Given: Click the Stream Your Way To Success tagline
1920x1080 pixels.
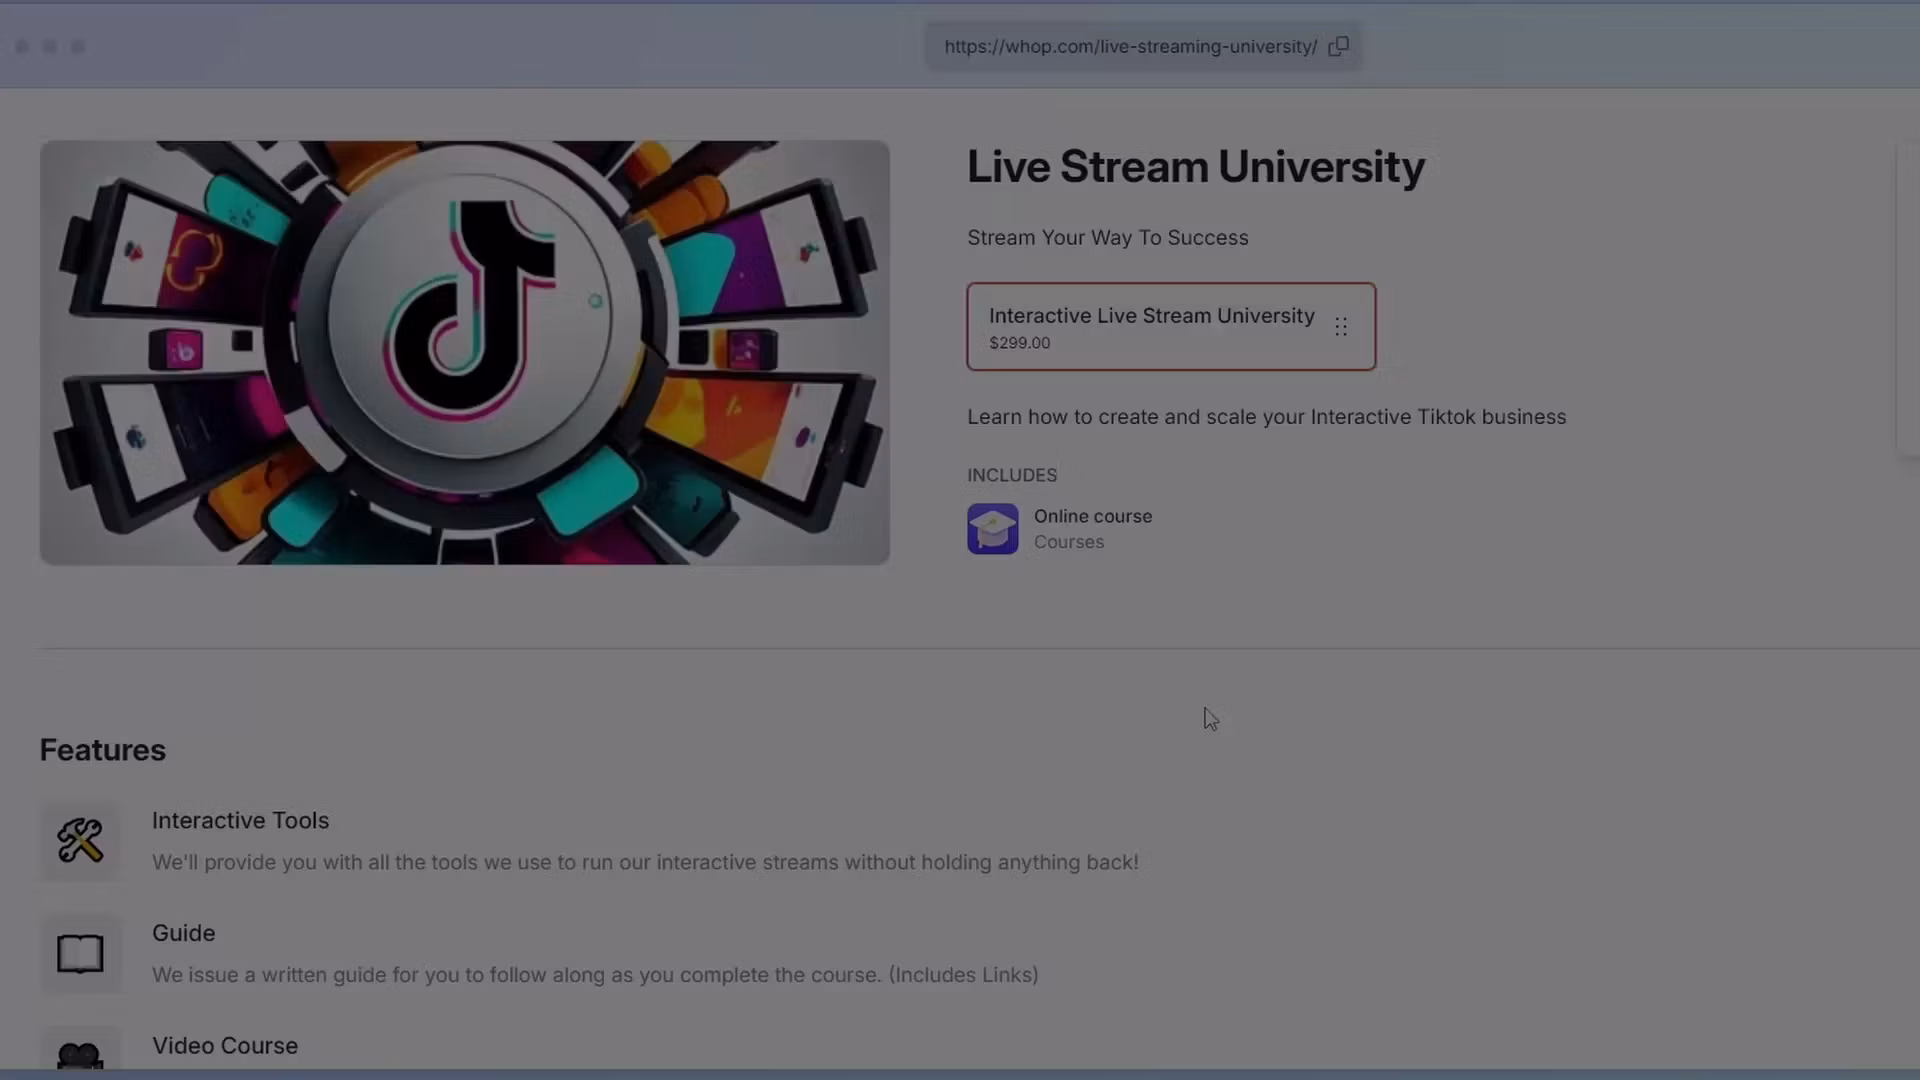Looking at the screenshot, I should coord(1107,237).
